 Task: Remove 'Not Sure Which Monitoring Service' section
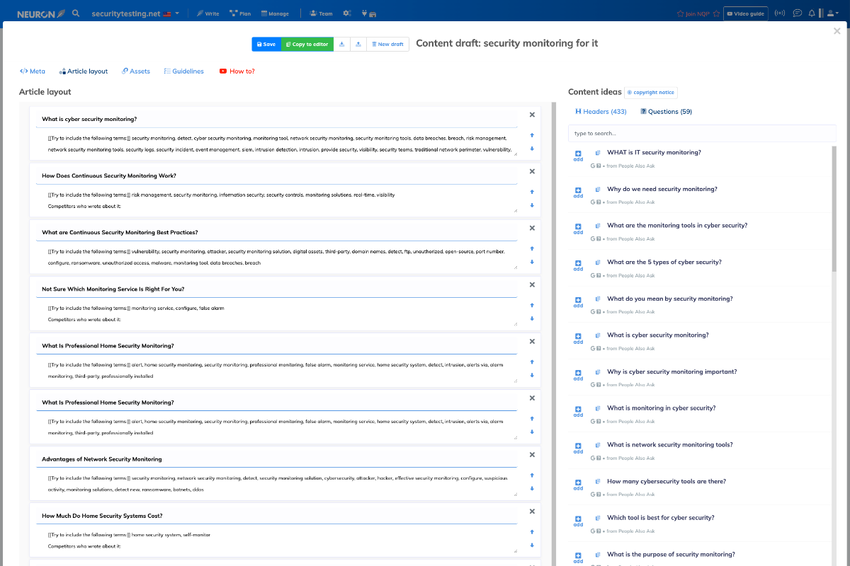click(532, 285)
